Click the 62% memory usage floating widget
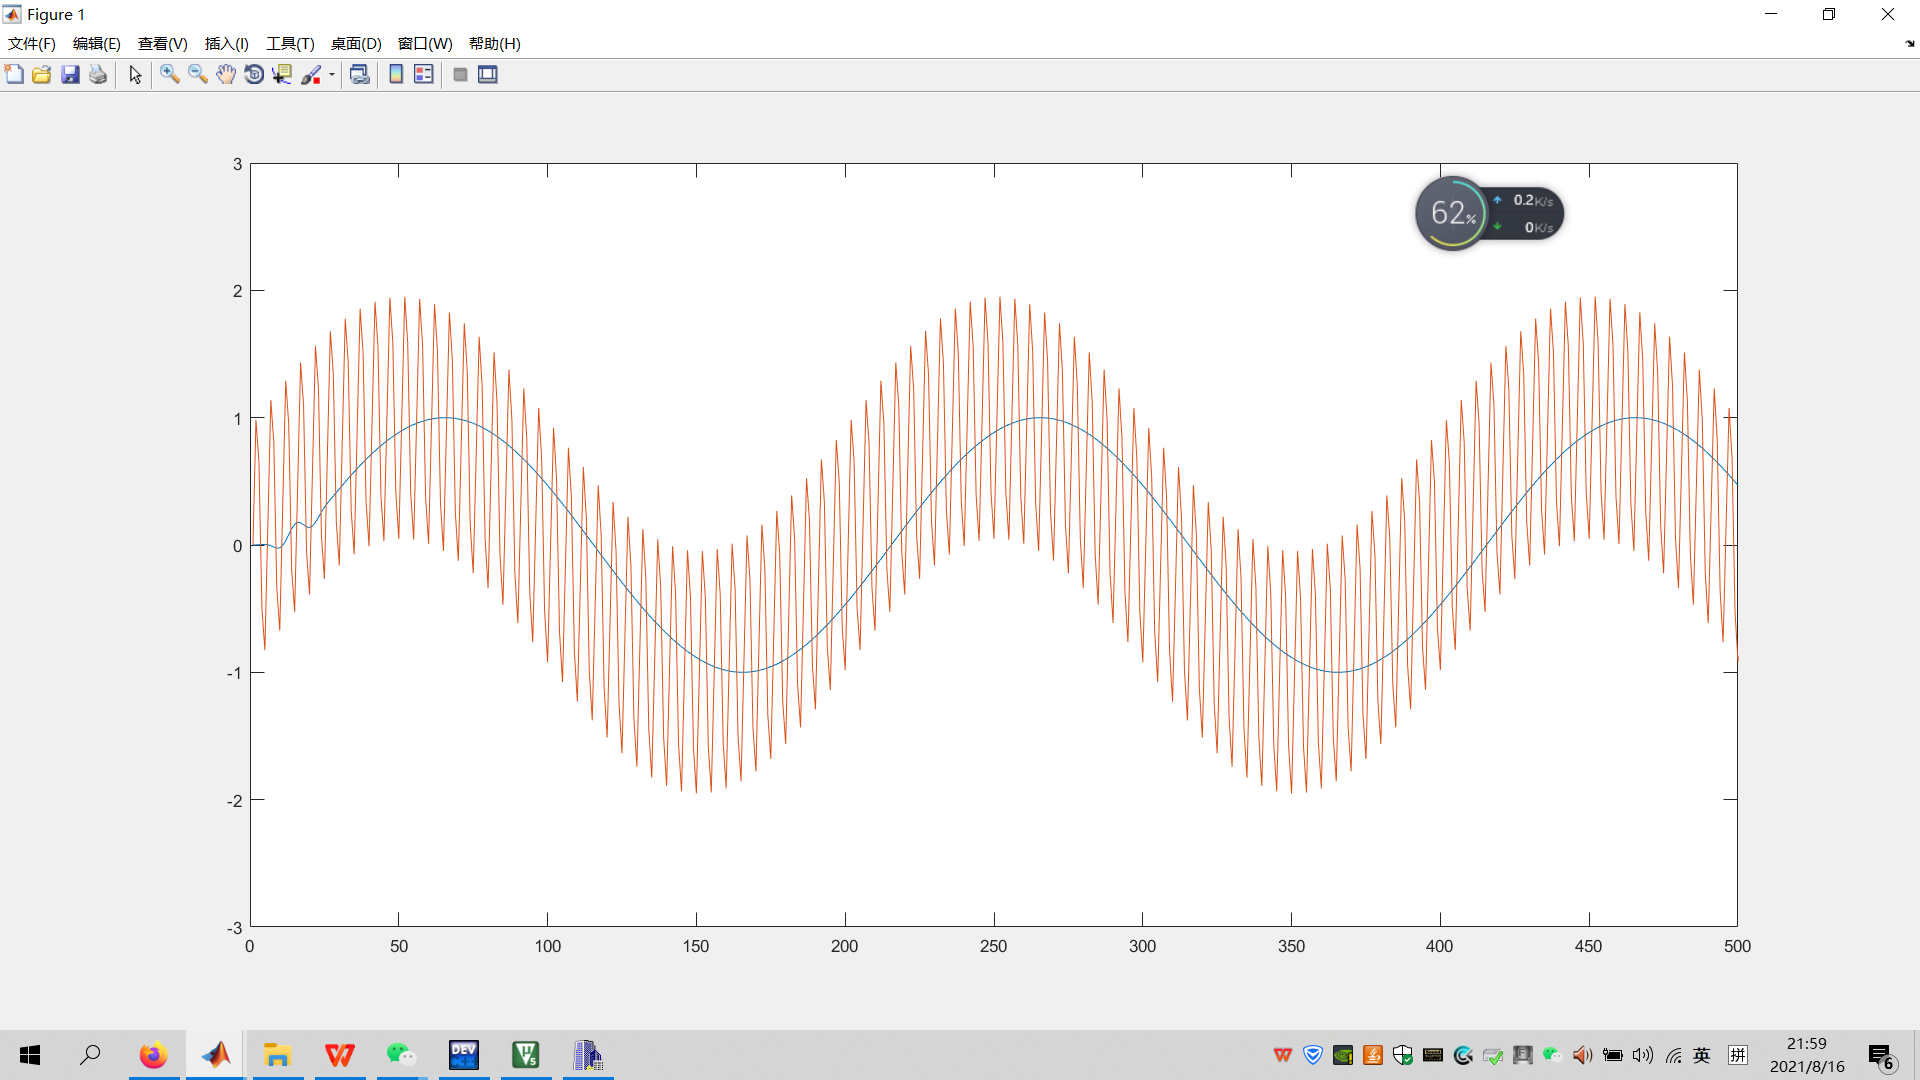This screenshot has width=1920, height=1080. click(1452, 213)
